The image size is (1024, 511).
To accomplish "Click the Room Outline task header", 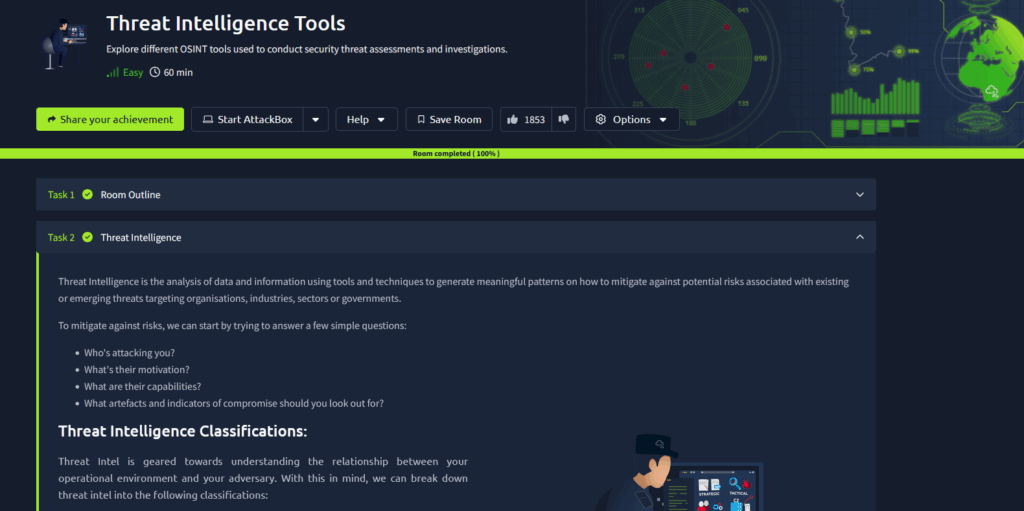I will 456,195.
